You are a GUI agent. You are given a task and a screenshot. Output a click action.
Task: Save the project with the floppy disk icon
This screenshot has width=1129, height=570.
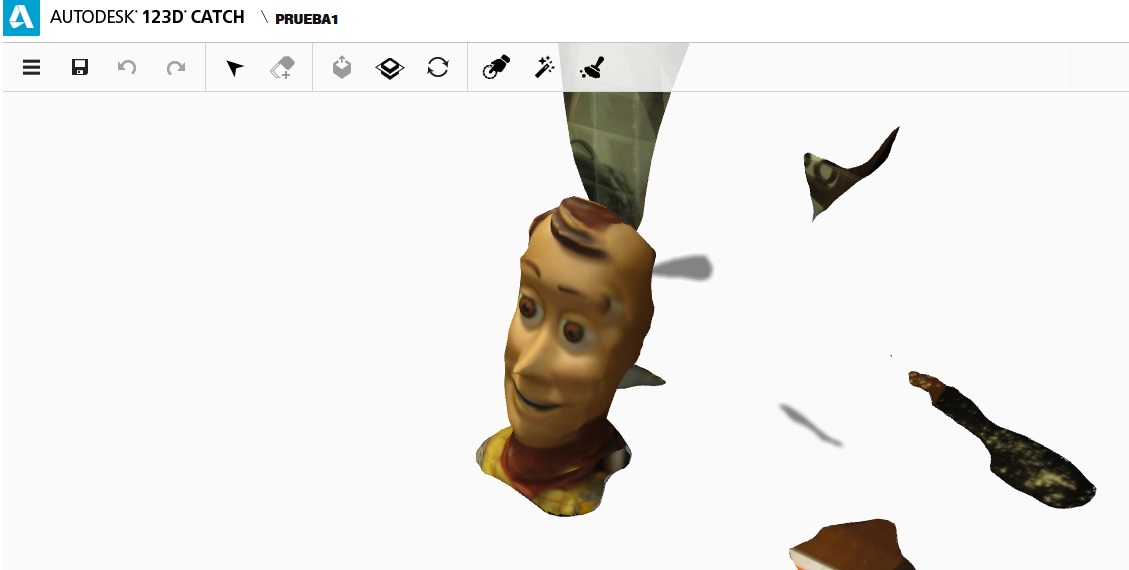click(80, 68)
